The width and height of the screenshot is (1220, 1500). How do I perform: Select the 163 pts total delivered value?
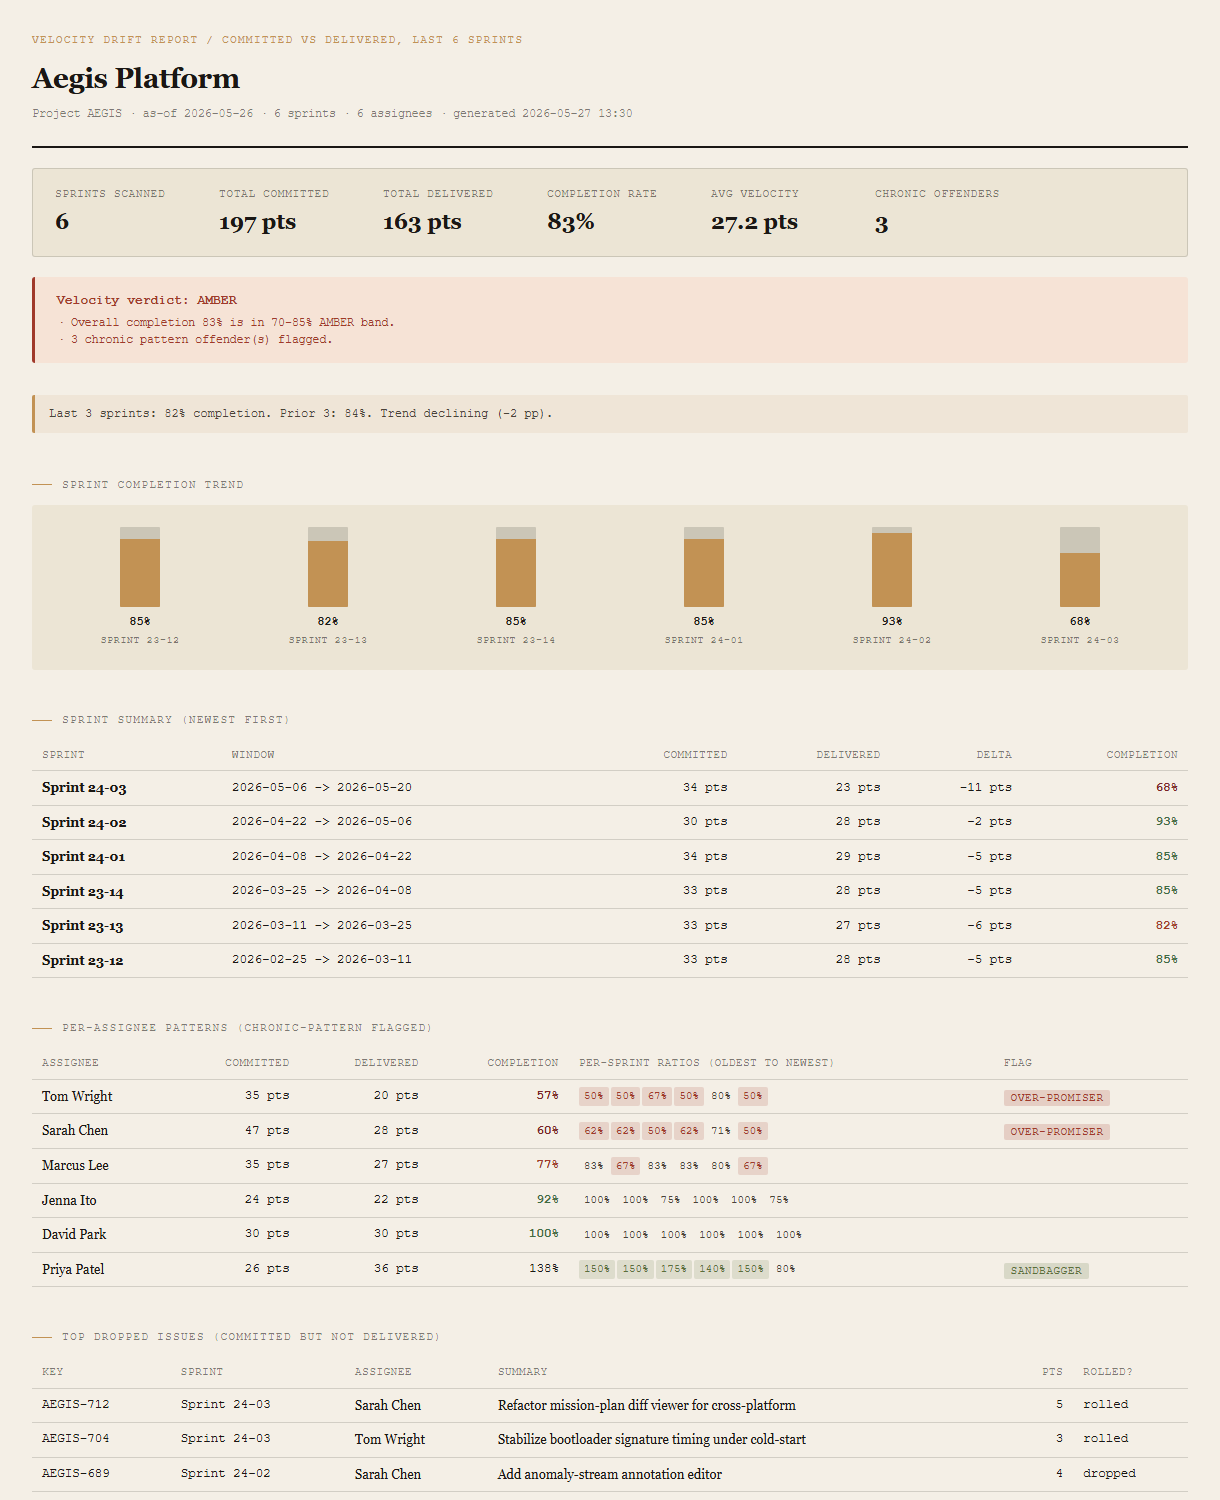pyautogui.click(x=422, y=222)
